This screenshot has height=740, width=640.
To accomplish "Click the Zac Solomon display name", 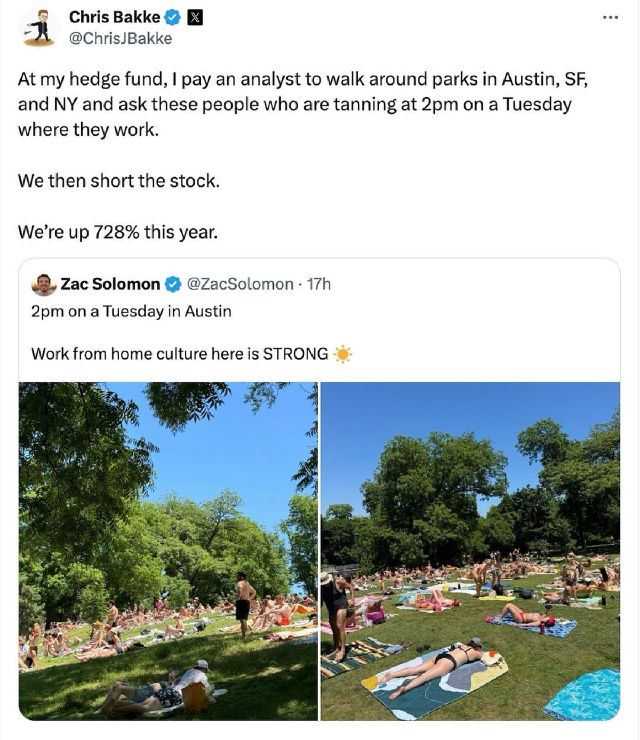I will tap(110, 284).
